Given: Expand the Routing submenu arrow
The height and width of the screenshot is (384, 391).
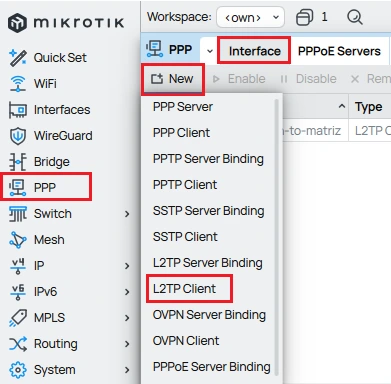Looking at the screenshot, I should [127, 344].
